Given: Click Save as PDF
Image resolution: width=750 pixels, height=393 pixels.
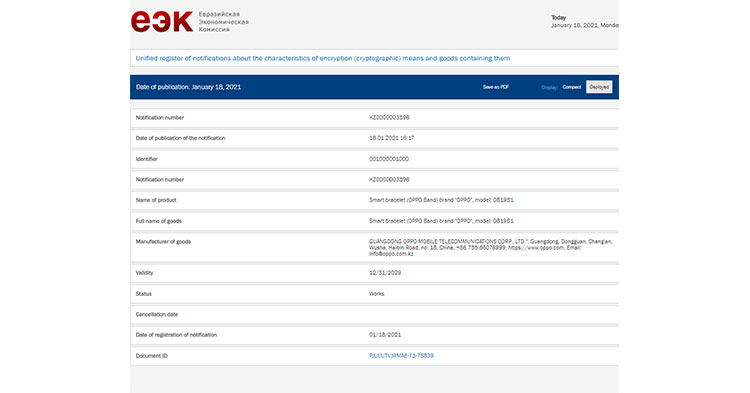Looking at the screenshot, I should pyautogui.click(x=496, y=87).
